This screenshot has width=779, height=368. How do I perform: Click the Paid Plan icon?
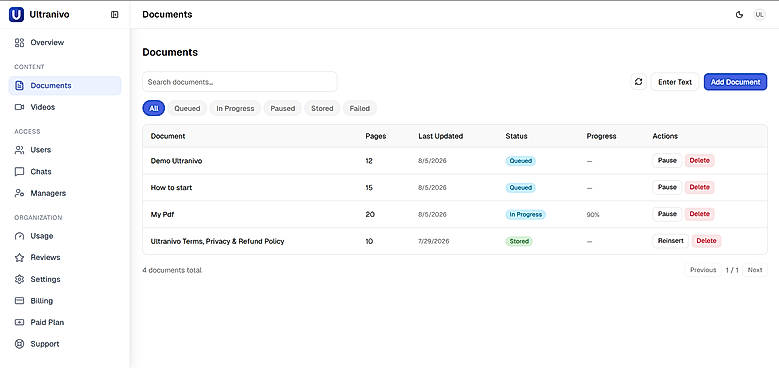(x=19, y=322)
